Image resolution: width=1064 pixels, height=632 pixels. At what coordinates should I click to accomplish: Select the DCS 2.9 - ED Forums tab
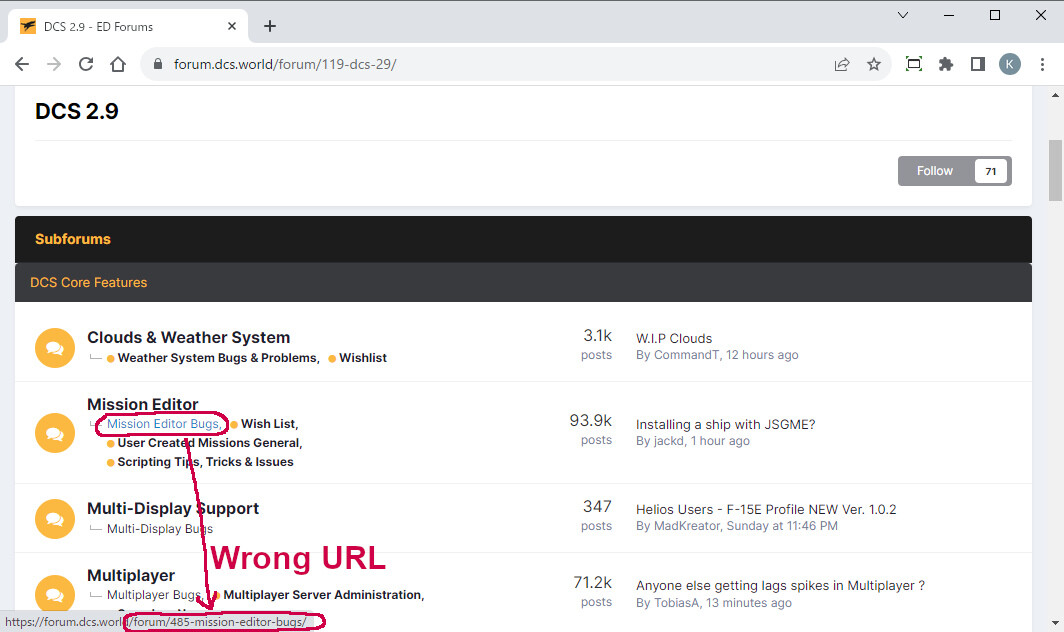click(x=126, y=26)
